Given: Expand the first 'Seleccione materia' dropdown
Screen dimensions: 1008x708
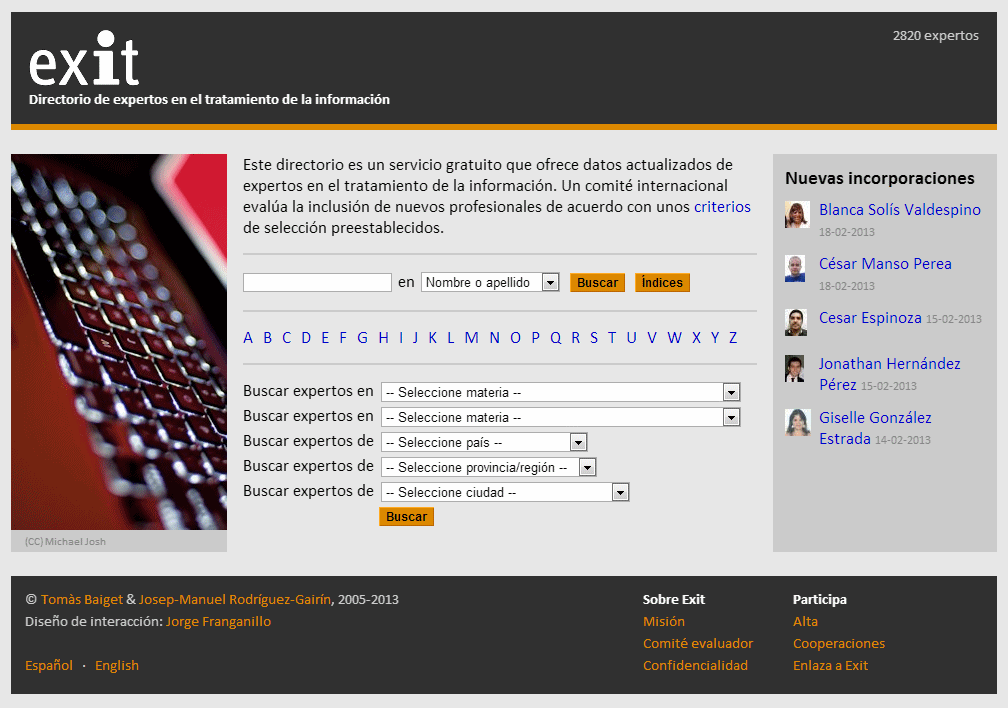Looking at the screenshot, I should (x=560, y=392).
